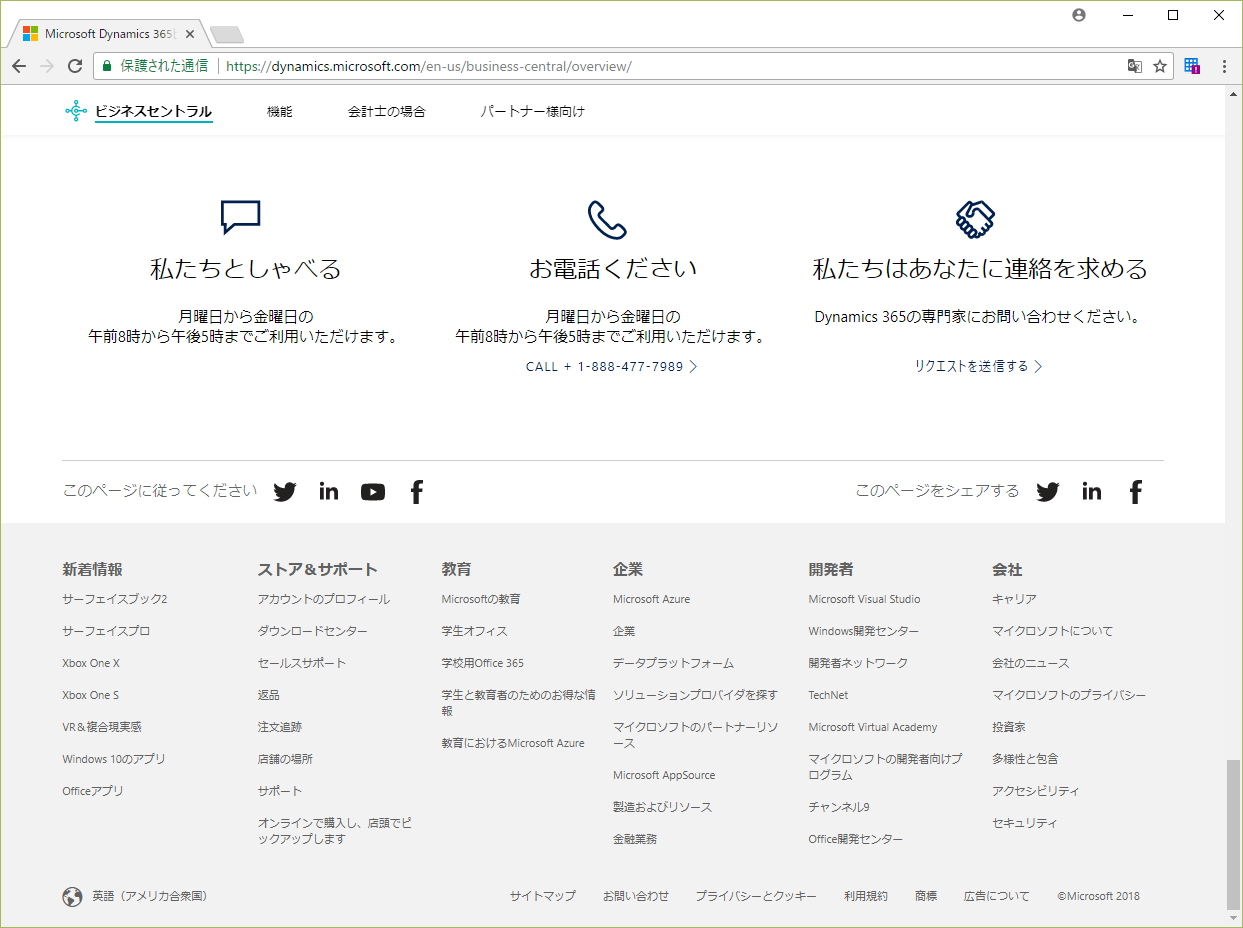Open Microsoft Azure link under 企業
This screenshot has width=1243, height=928.
(651, 599)
